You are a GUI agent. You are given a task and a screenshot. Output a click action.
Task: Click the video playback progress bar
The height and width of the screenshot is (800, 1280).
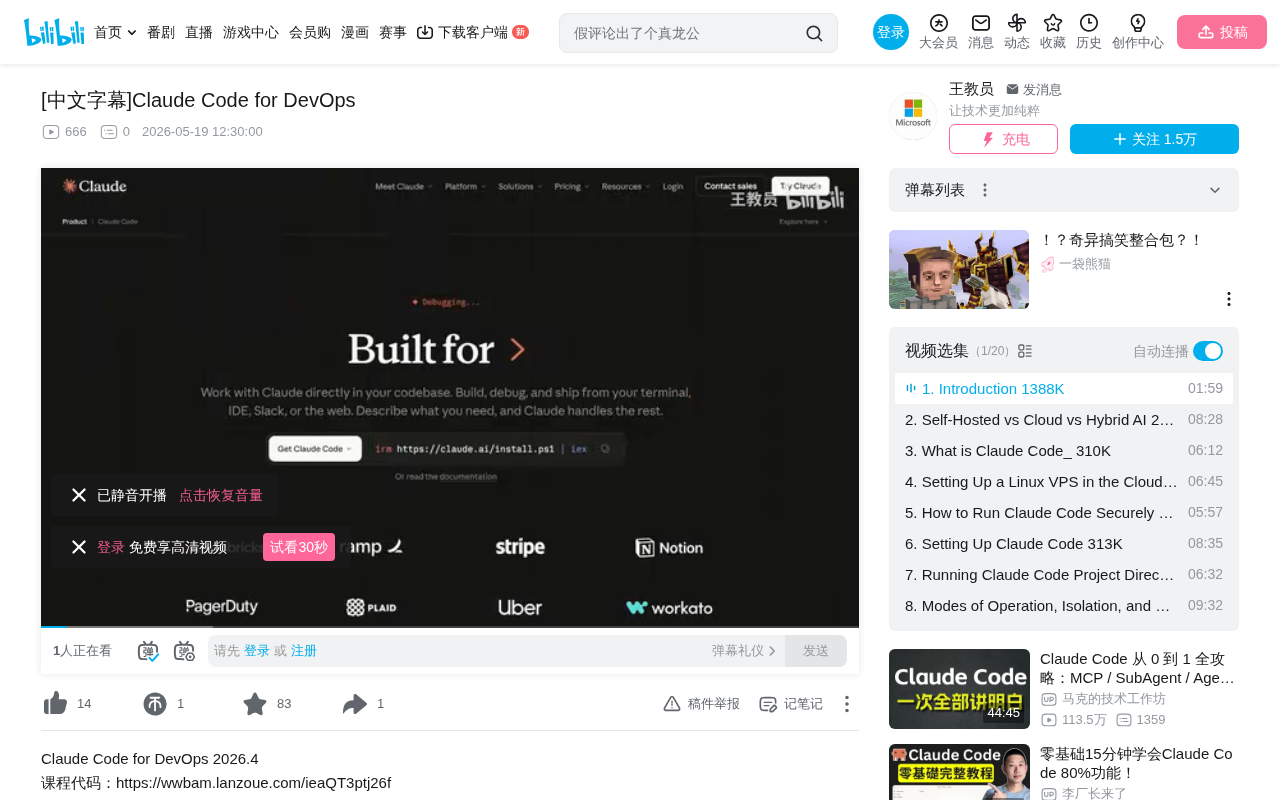point(450,627)
